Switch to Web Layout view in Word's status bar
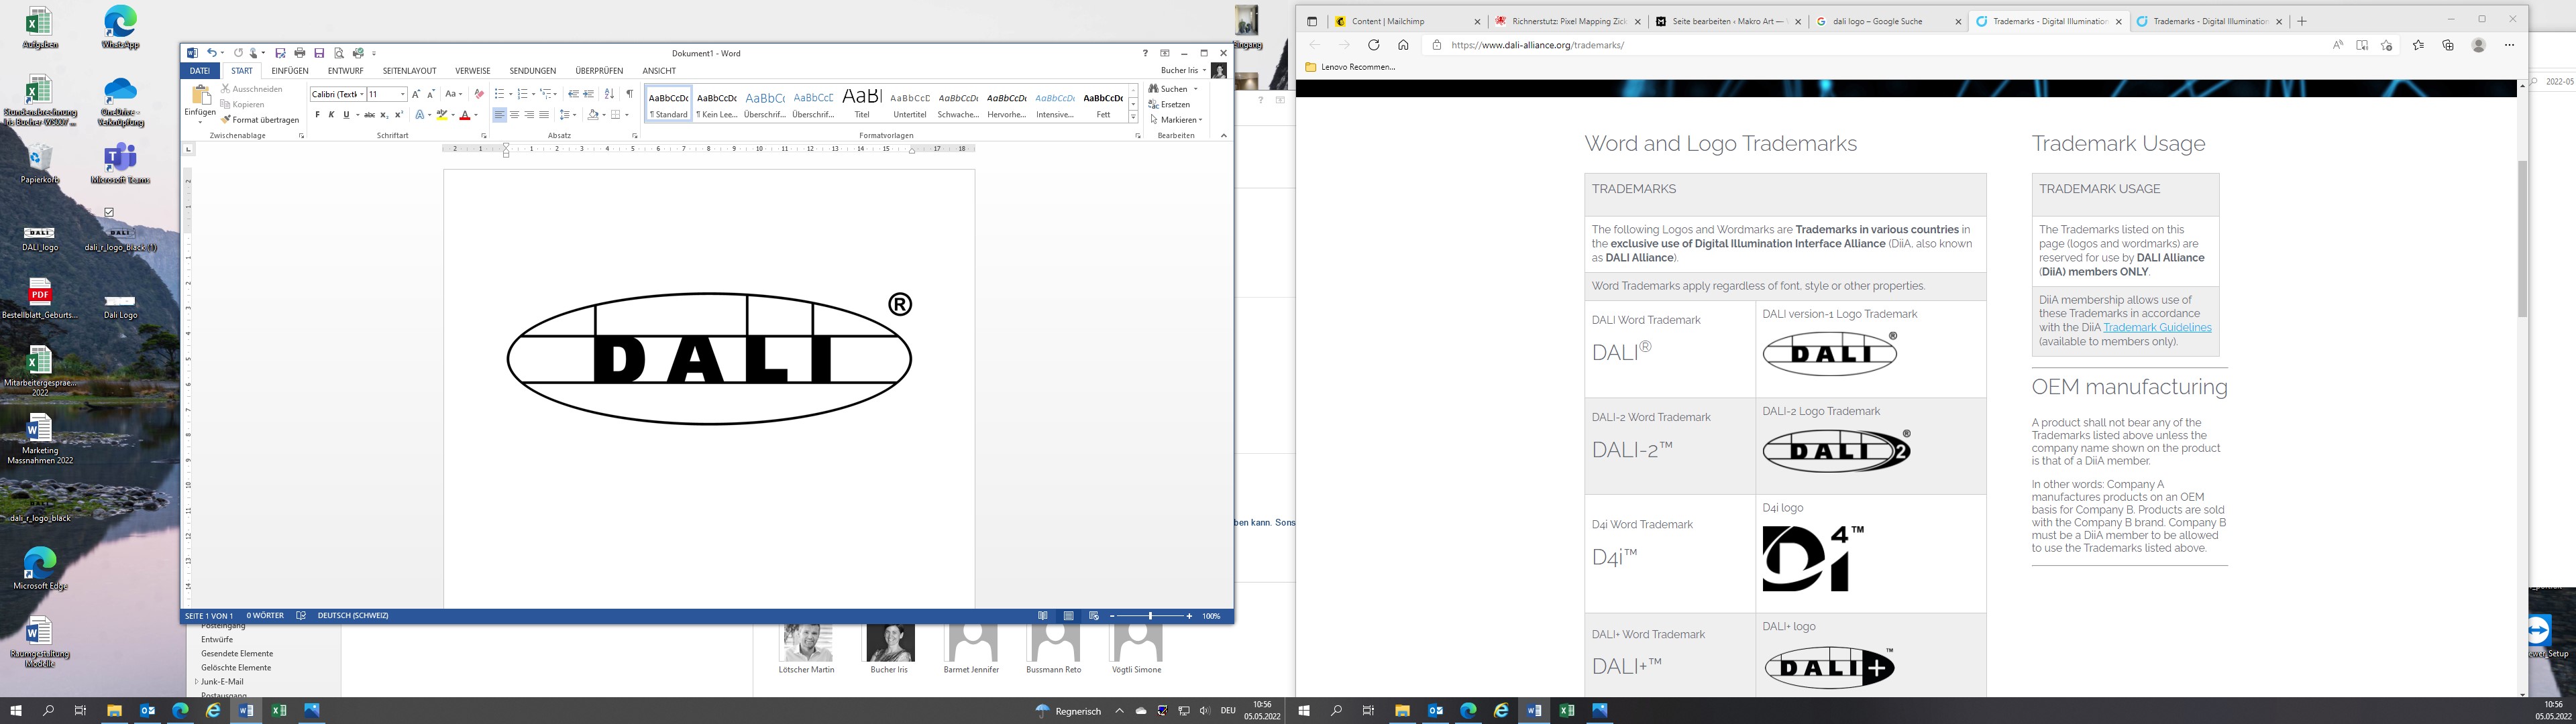Viewport: 2576px width, 724px height. coord(1094,616)
